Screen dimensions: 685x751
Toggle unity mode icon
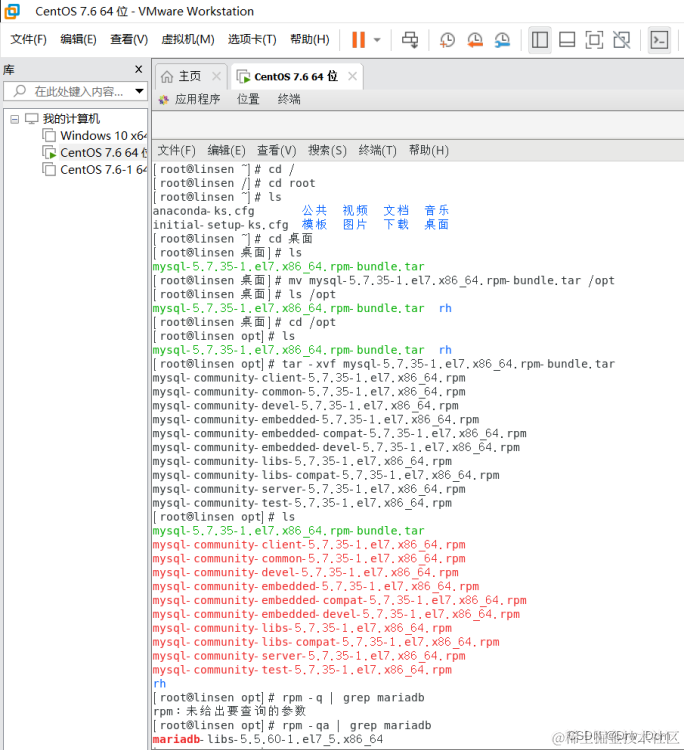pos(622,40)
